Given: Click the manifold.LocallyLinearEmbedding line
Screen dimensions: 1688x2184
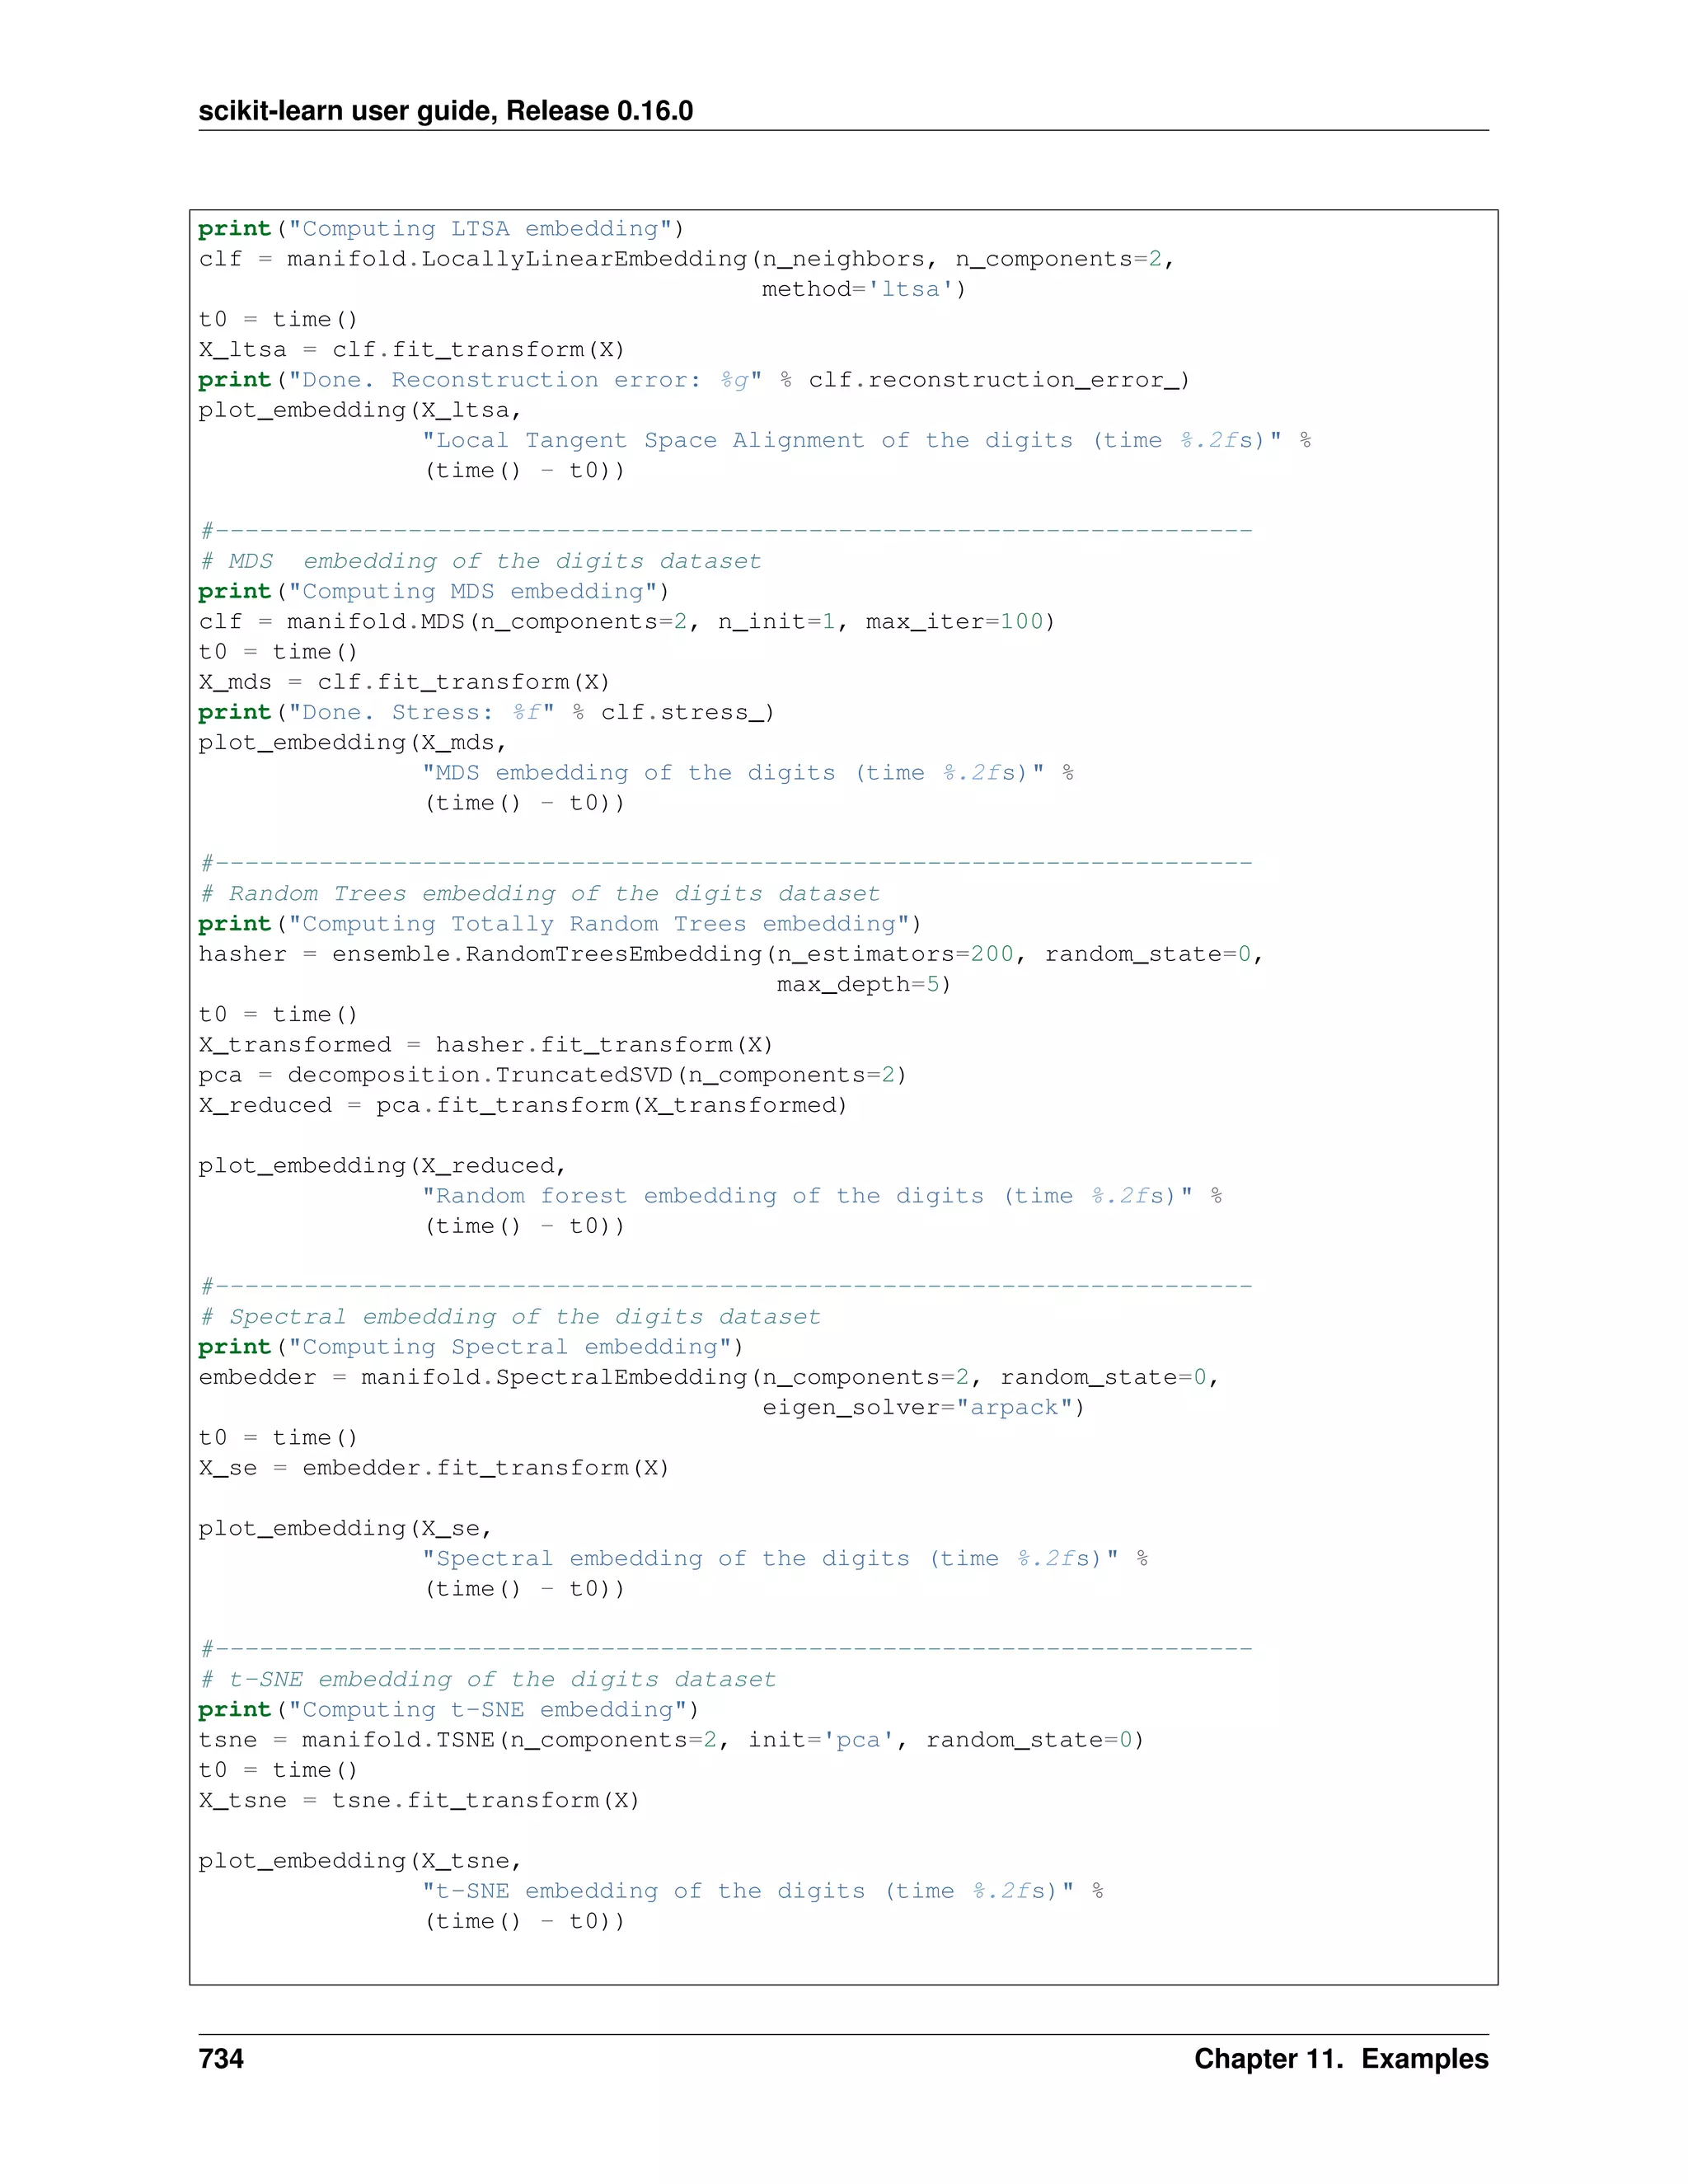Looking at the screenshot, I should coord(686,259).
